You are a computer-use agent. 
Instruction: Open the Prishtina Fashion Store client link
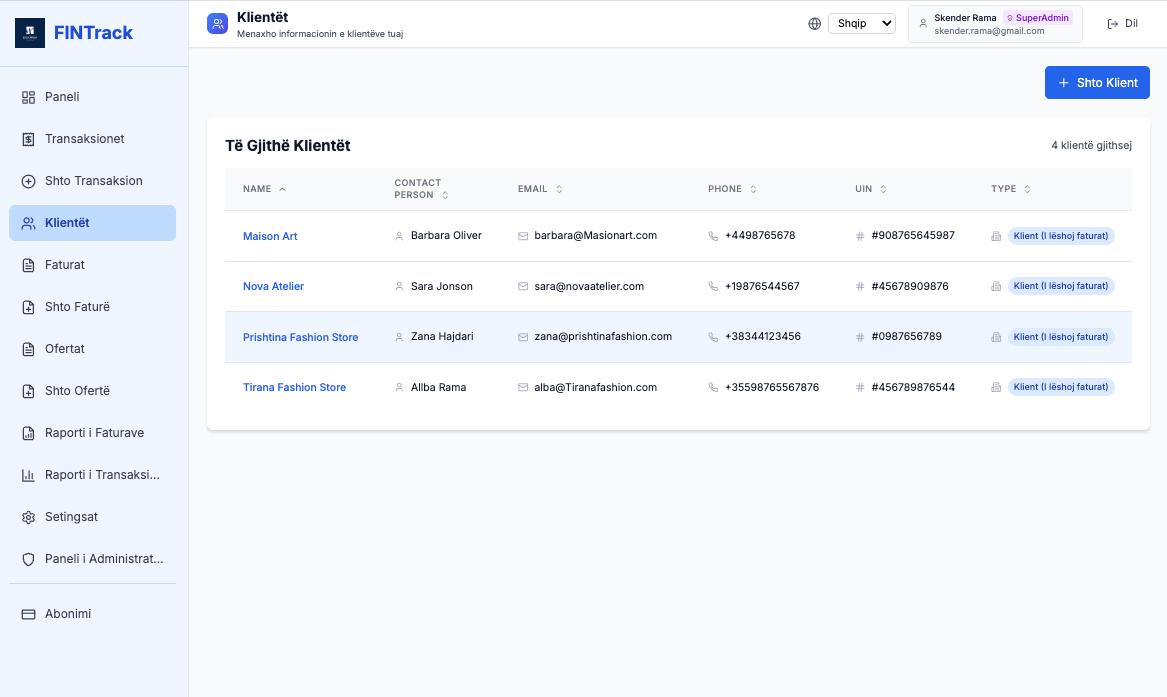(x=300, y=337)
